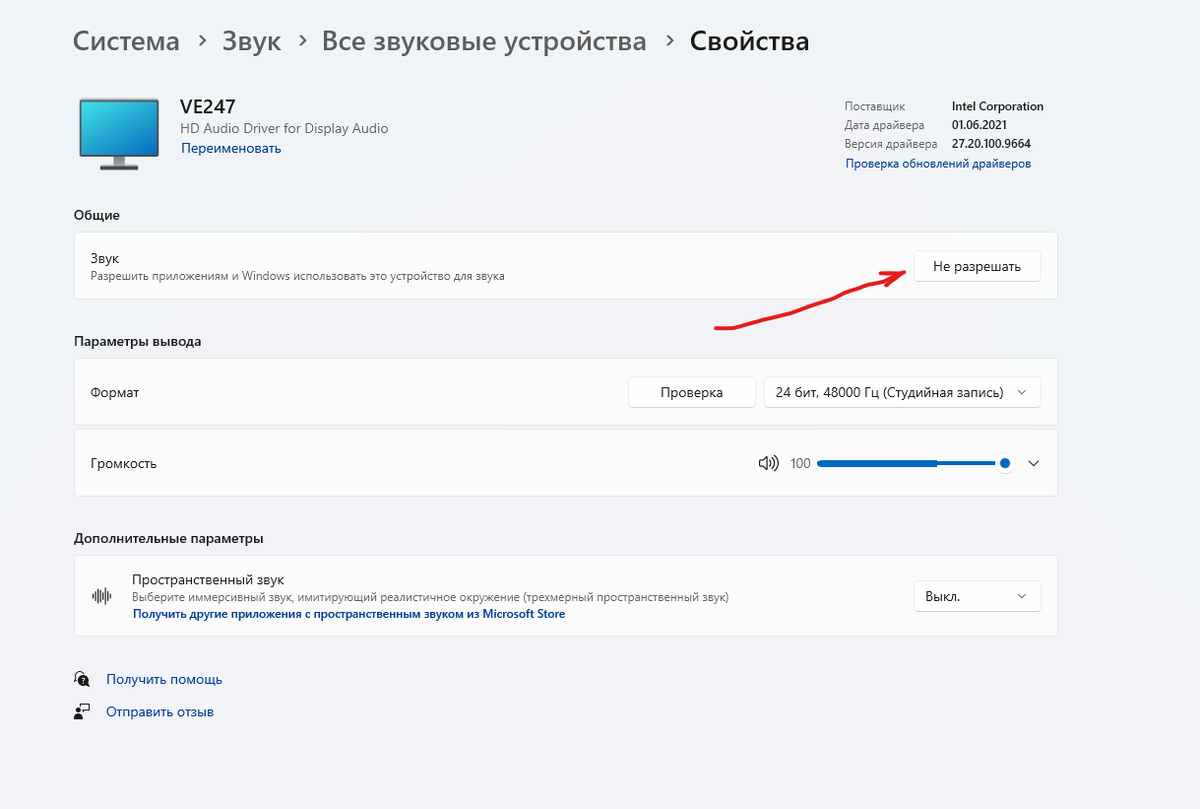The height and width of the screenshot is (809, 1200).
Task: Open Проверка обновлений драйверов link
Action: pyautogui.click(x=938, y=162)
